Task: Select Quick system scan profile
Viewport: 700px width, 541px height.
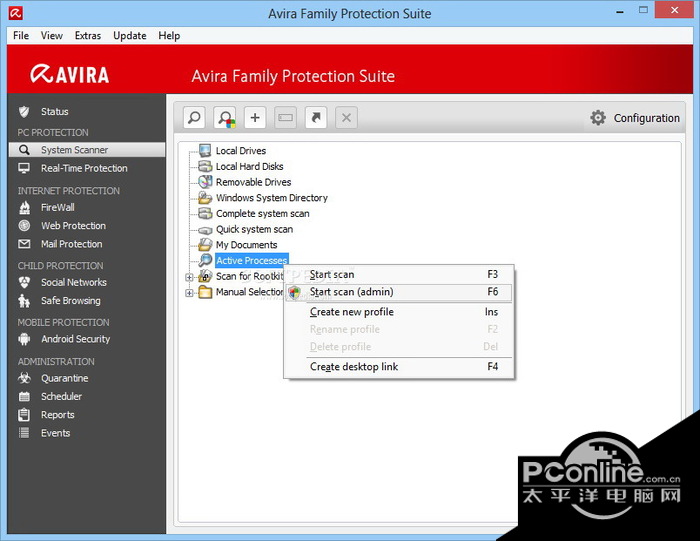Action: (x=254, y=229)
